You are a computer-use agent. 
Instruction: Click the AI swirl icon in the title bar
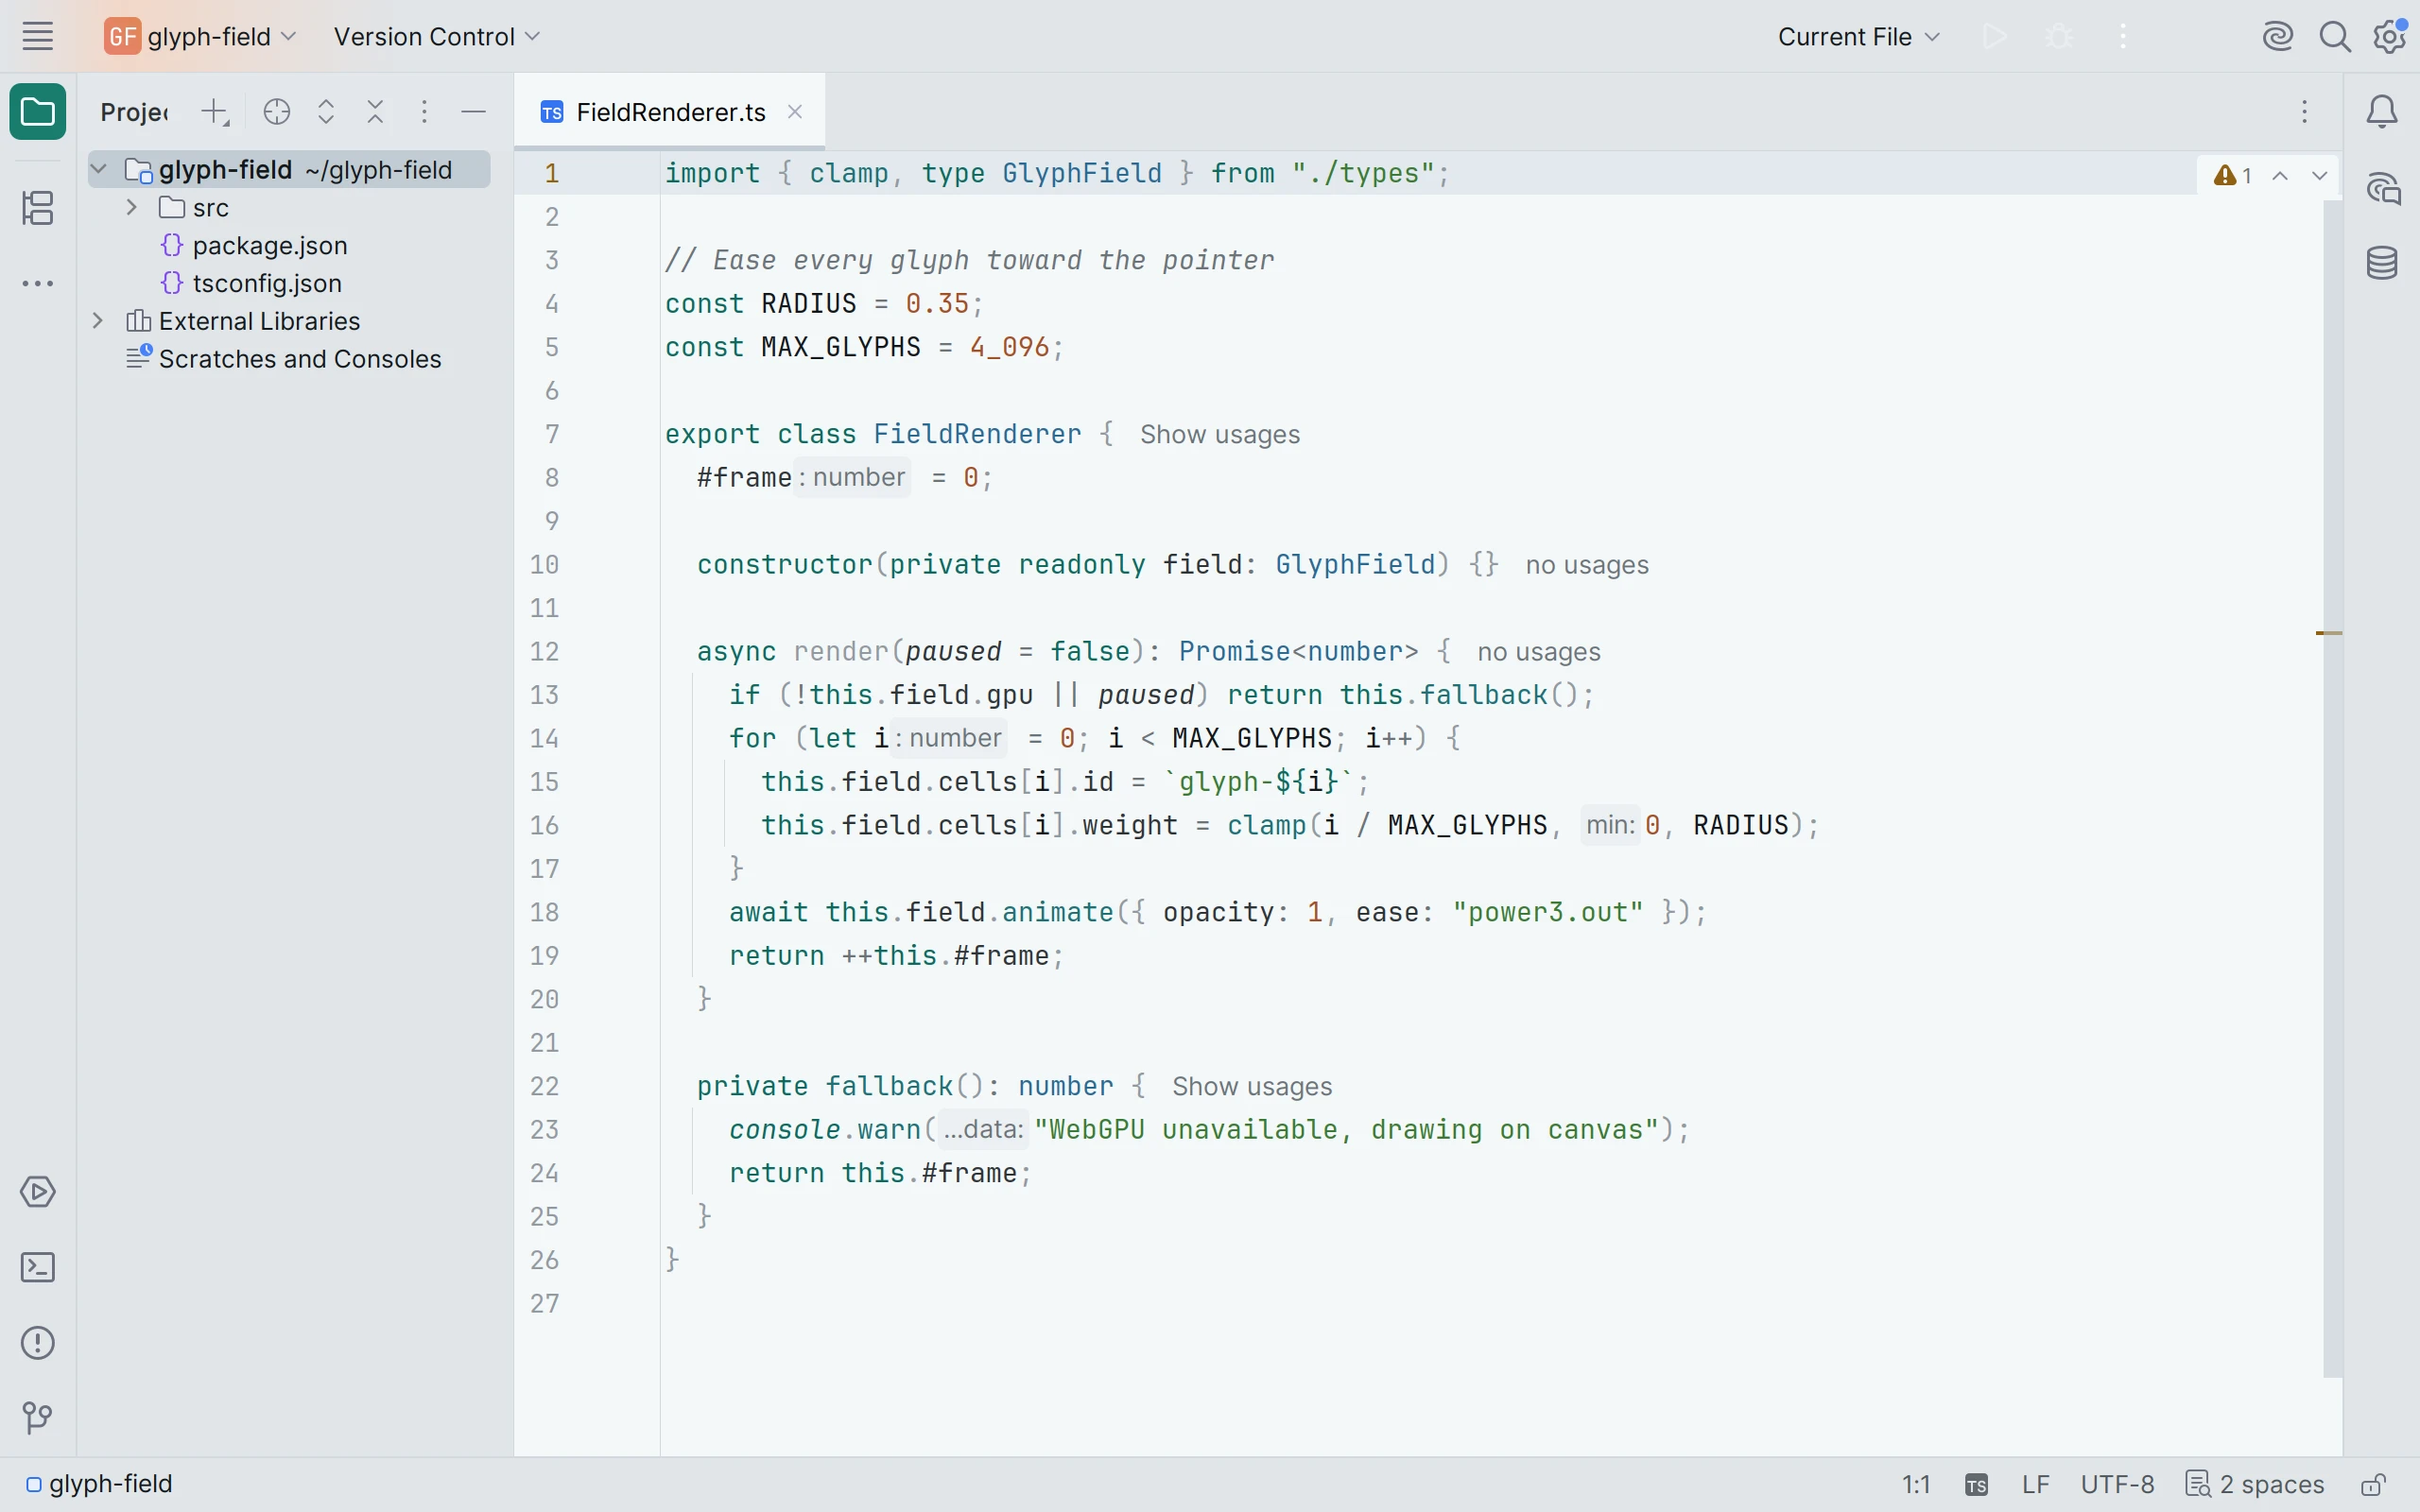(2277, 37)
